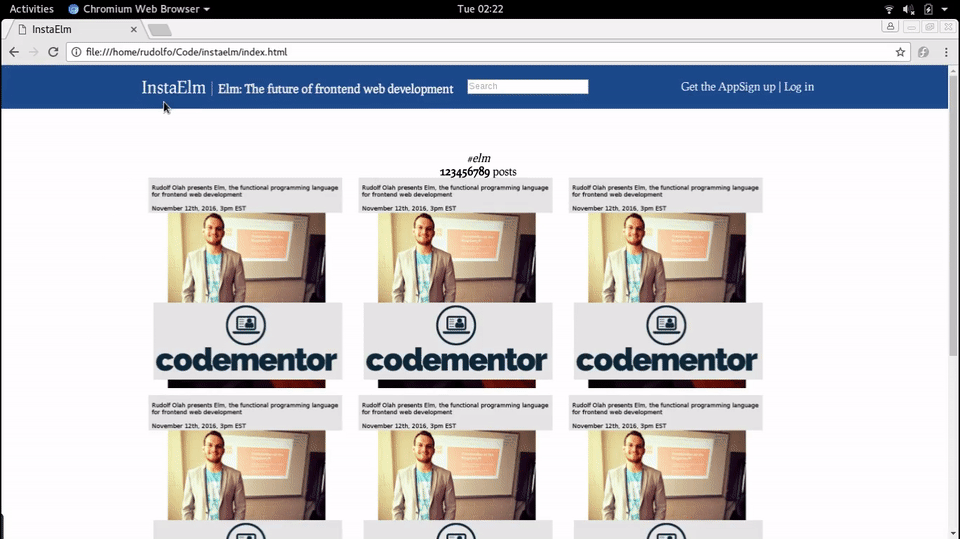View site information icon in address bar
Viewport: 960px width, 539px height.
76,52
